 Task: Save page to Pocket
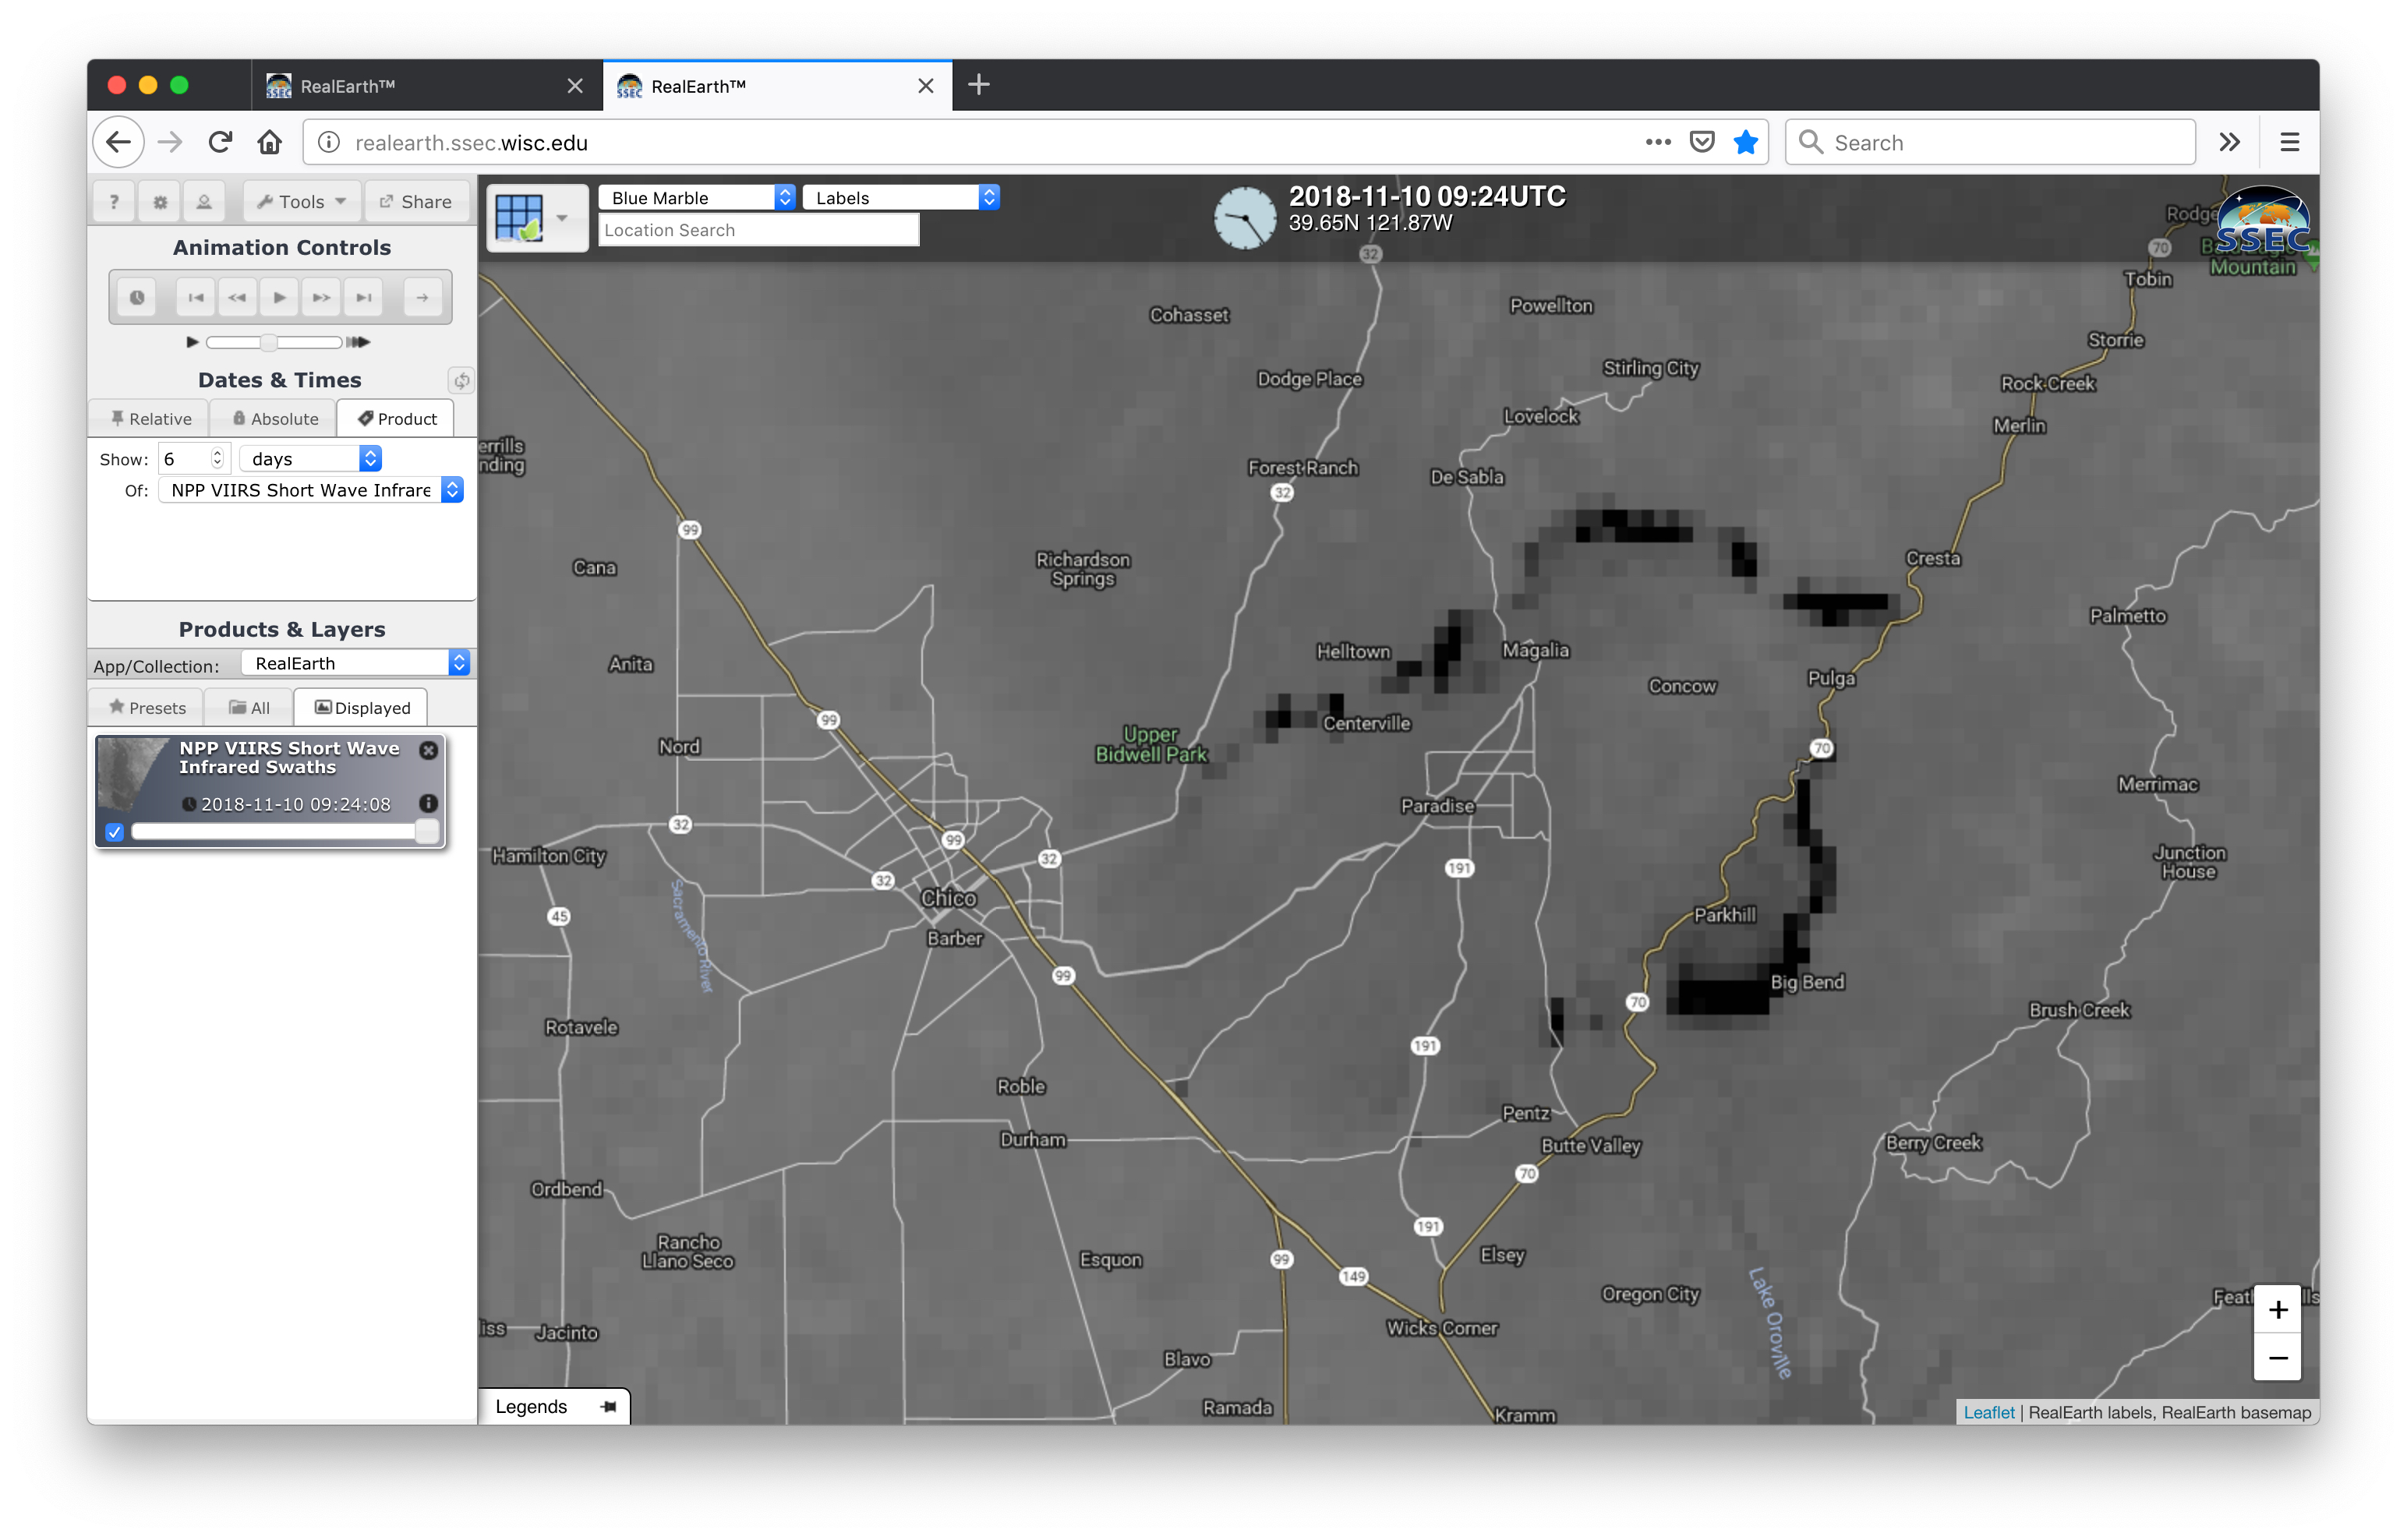[x=1702, y=143]
